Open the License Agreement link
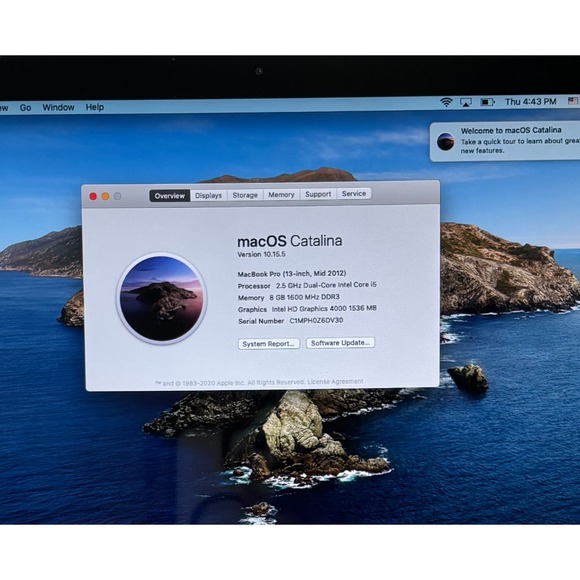Screen dimensions: 580x580 pyautogui.click(x=335, y=381)
